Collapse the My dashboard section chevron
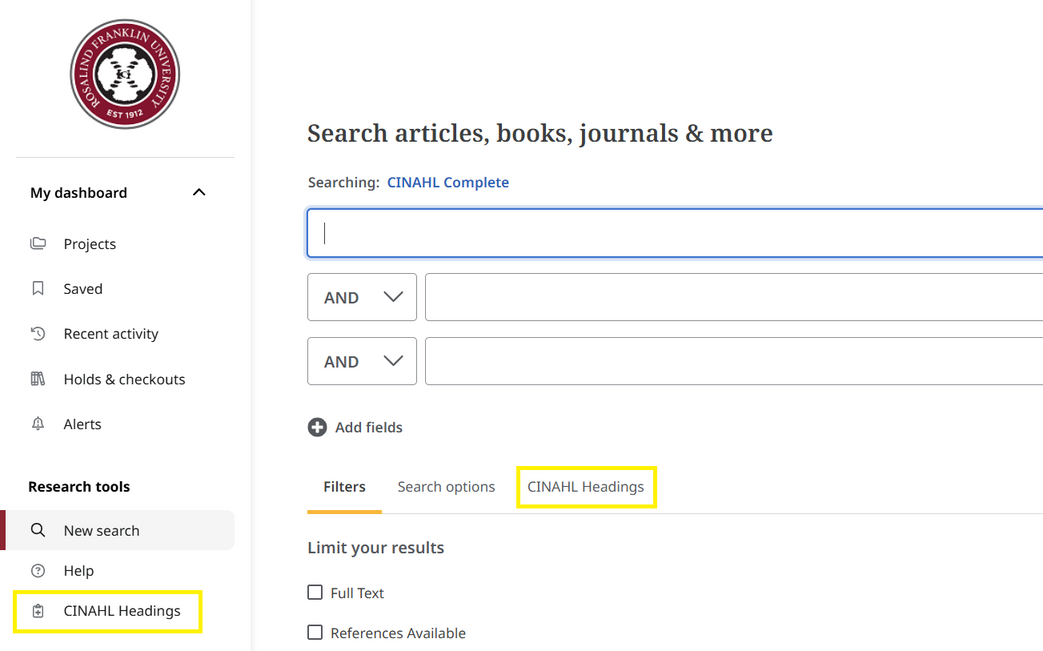 click(x=199, y=192)
